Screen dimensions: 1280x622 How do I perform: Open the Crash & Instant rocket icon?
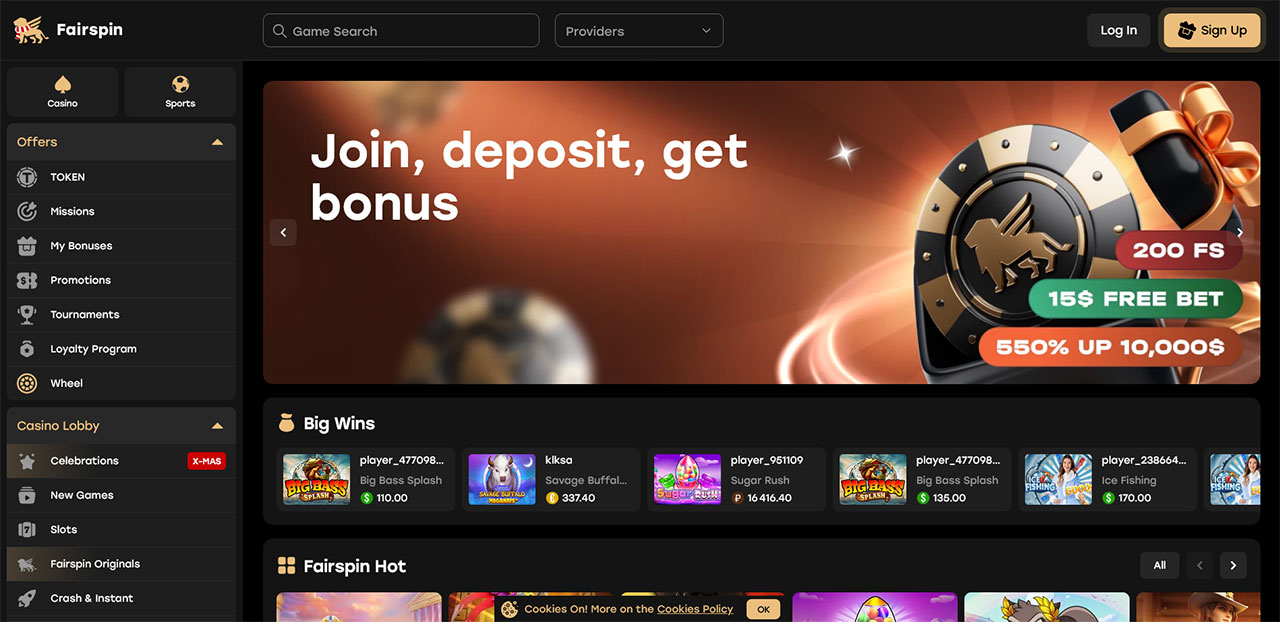pos(28,598)
